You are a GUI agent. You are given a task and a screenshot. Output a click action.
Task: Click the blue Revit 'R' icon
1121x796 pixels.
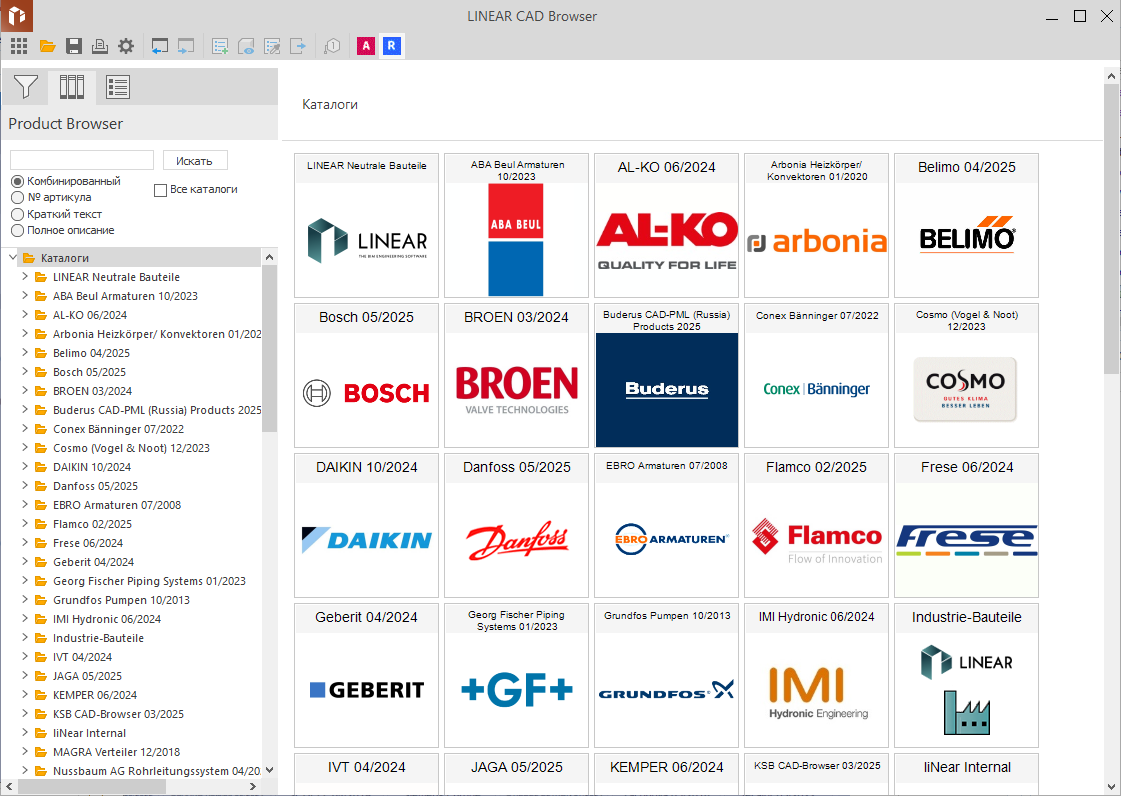(391, 46)
